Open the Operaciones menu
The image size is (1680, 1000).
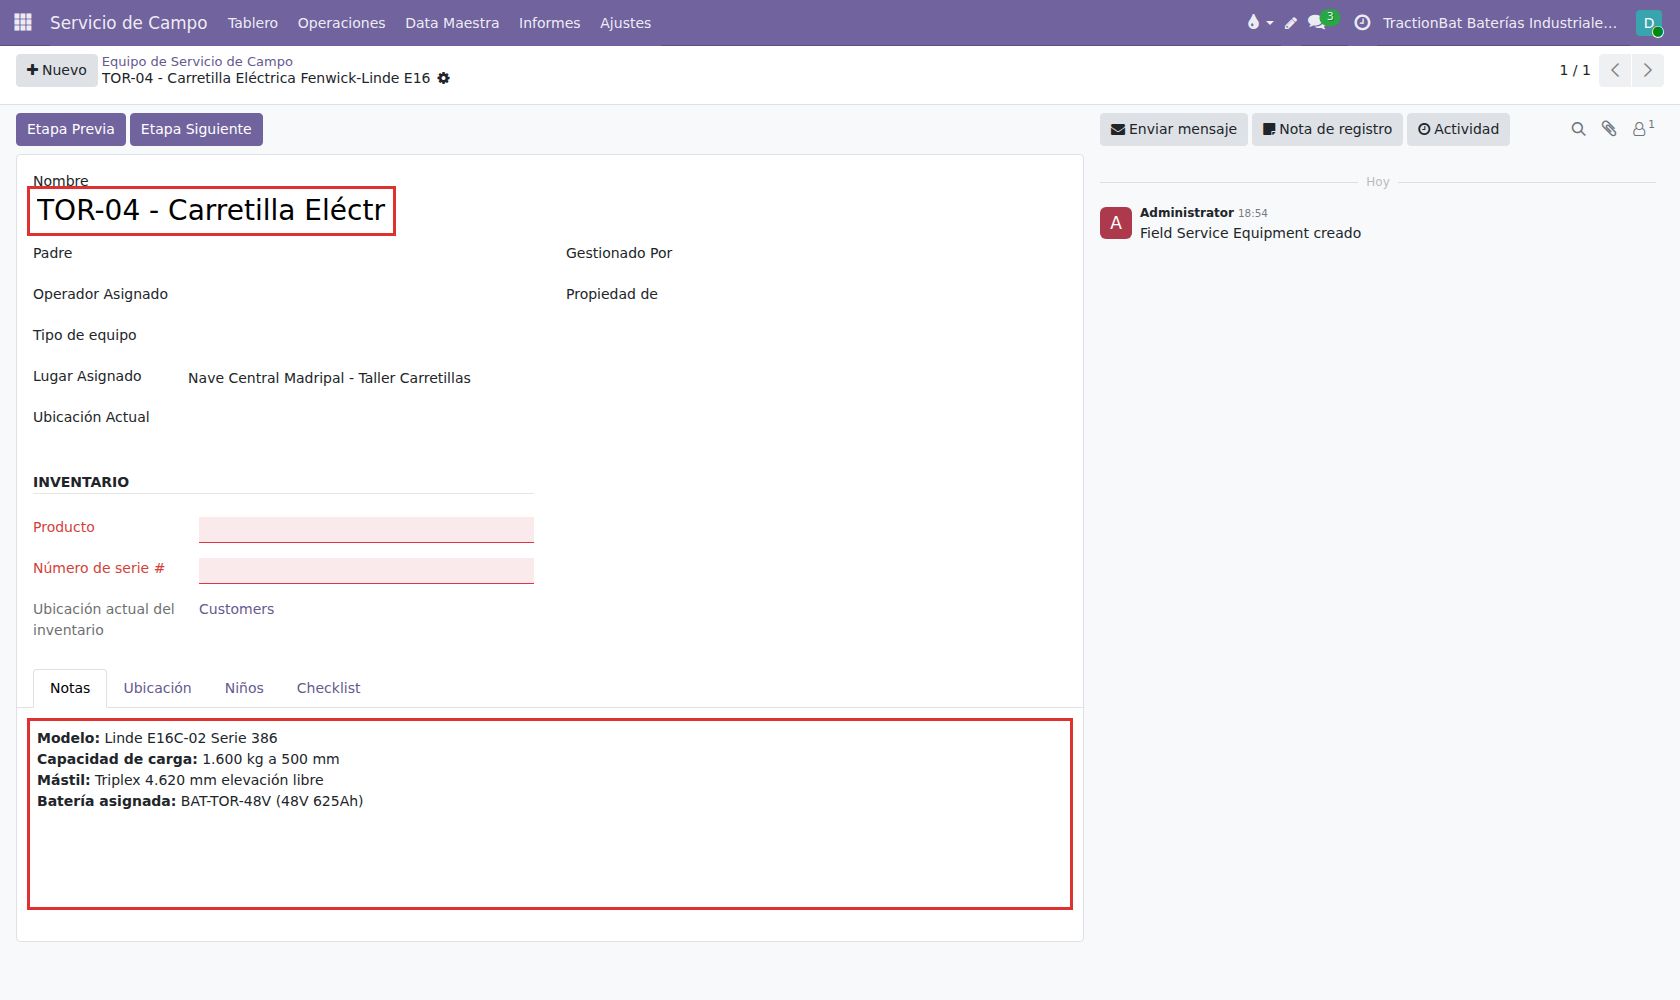point(341,22)
